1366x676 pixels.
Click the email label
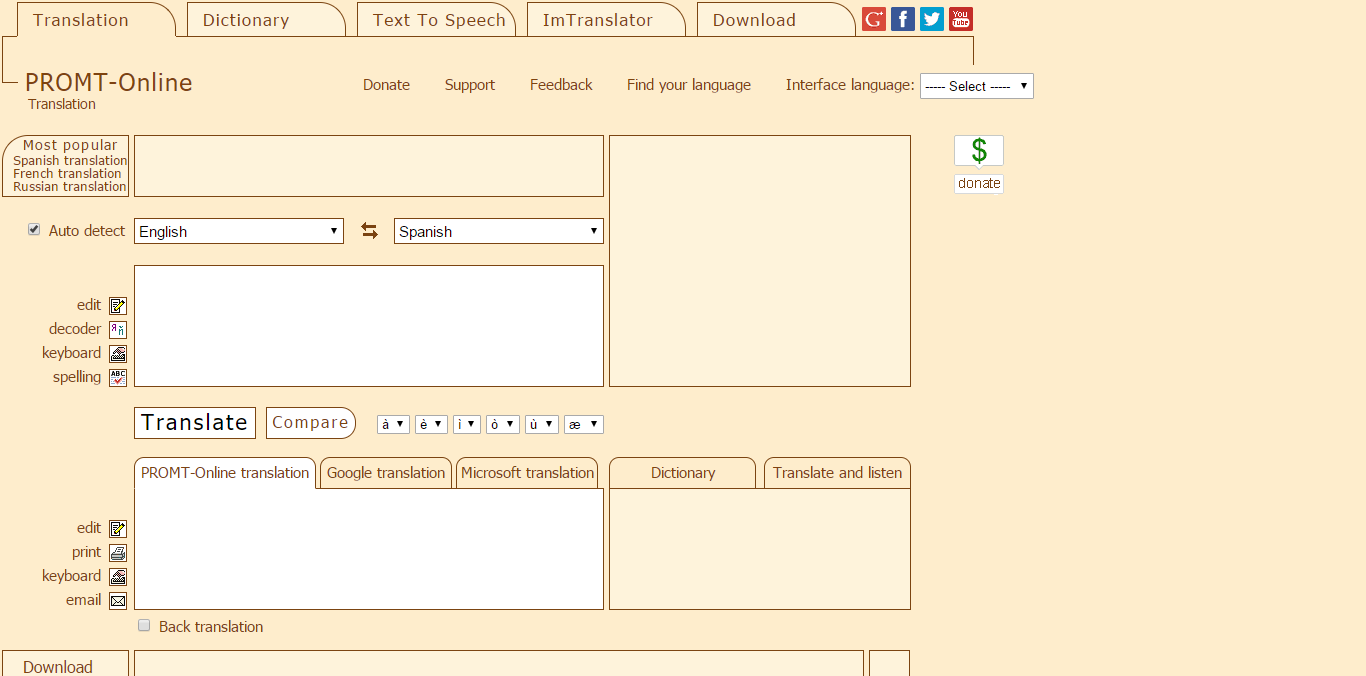pyautogui.click(x=83, y=600)
